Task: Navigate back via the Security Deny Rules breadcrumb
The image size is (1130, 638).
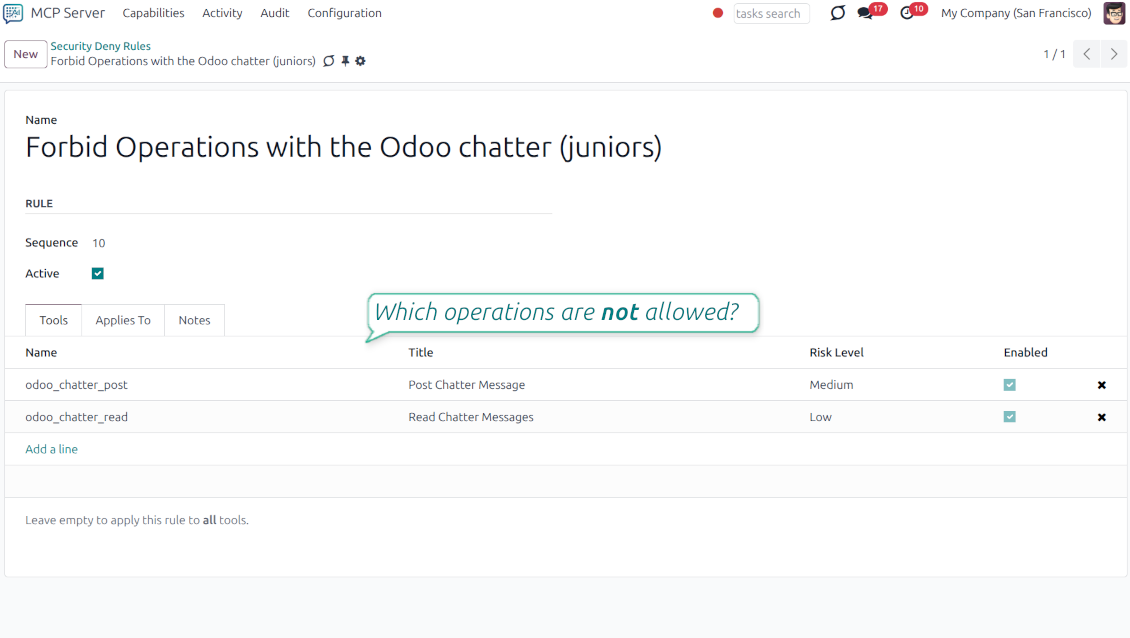Action: [x=100, y=45]
